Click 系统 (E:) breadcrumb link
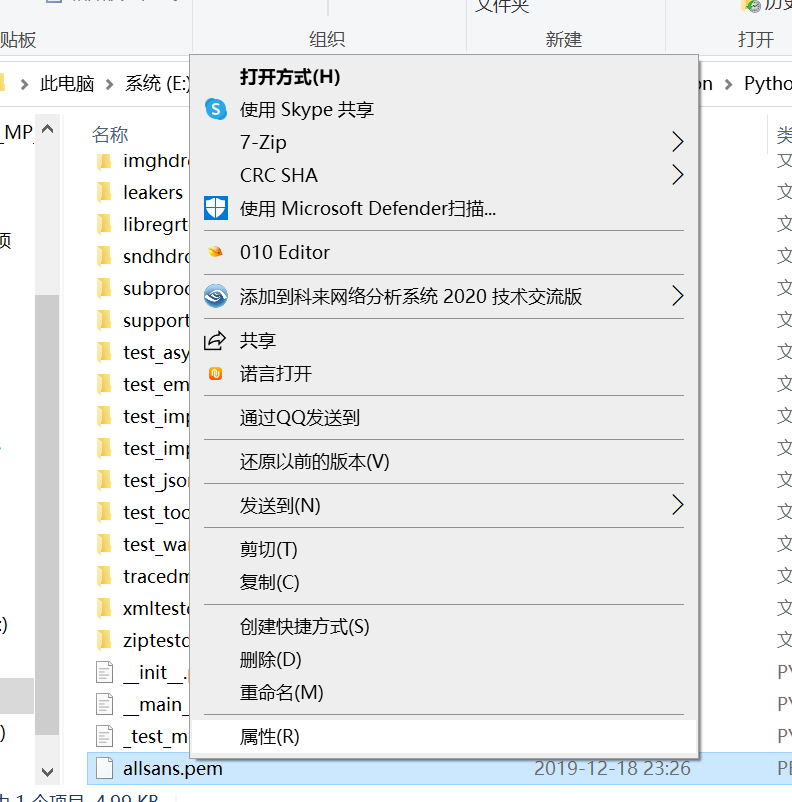Viewport: 792px width, 802px height. click(157, 83)
